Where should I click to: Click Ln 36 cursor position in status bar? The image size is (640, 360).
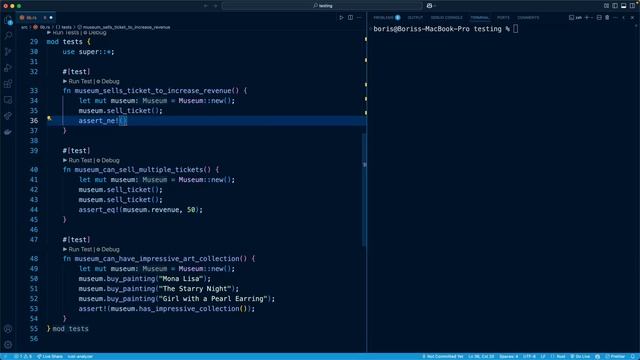(481, 356)
